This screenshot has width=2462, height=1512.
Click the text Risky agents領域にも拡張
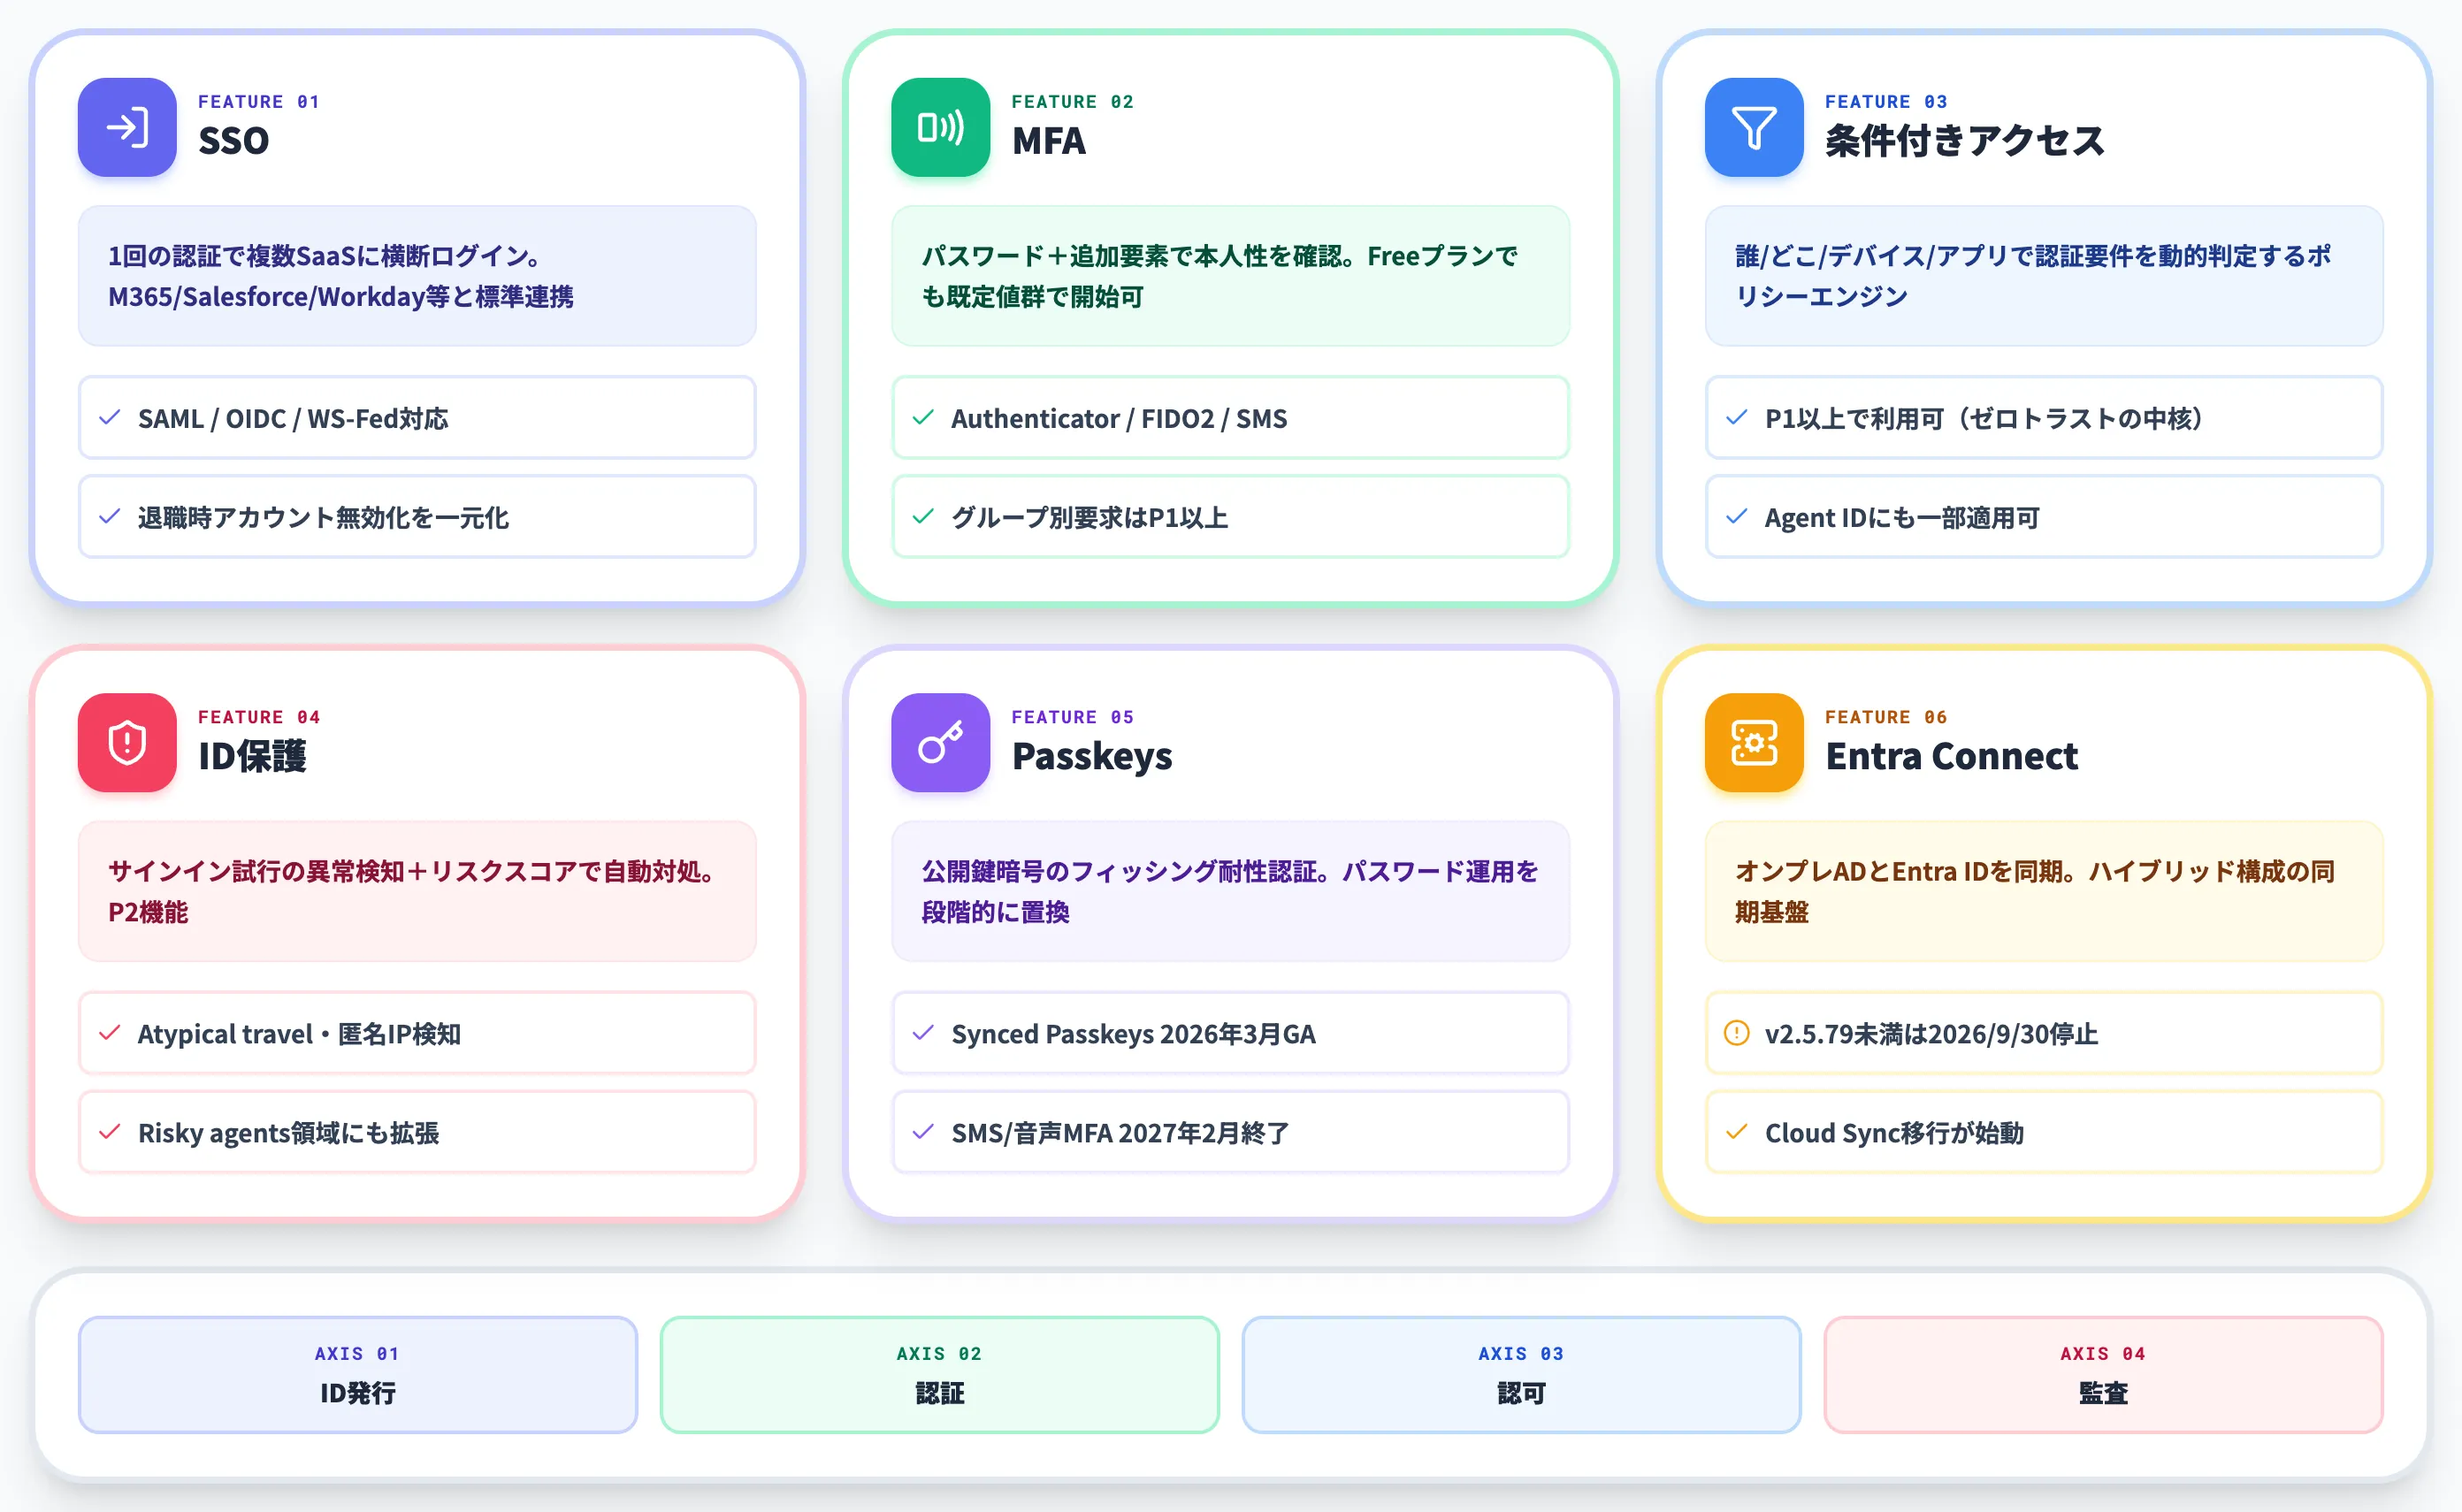[x=288, y=1132]
